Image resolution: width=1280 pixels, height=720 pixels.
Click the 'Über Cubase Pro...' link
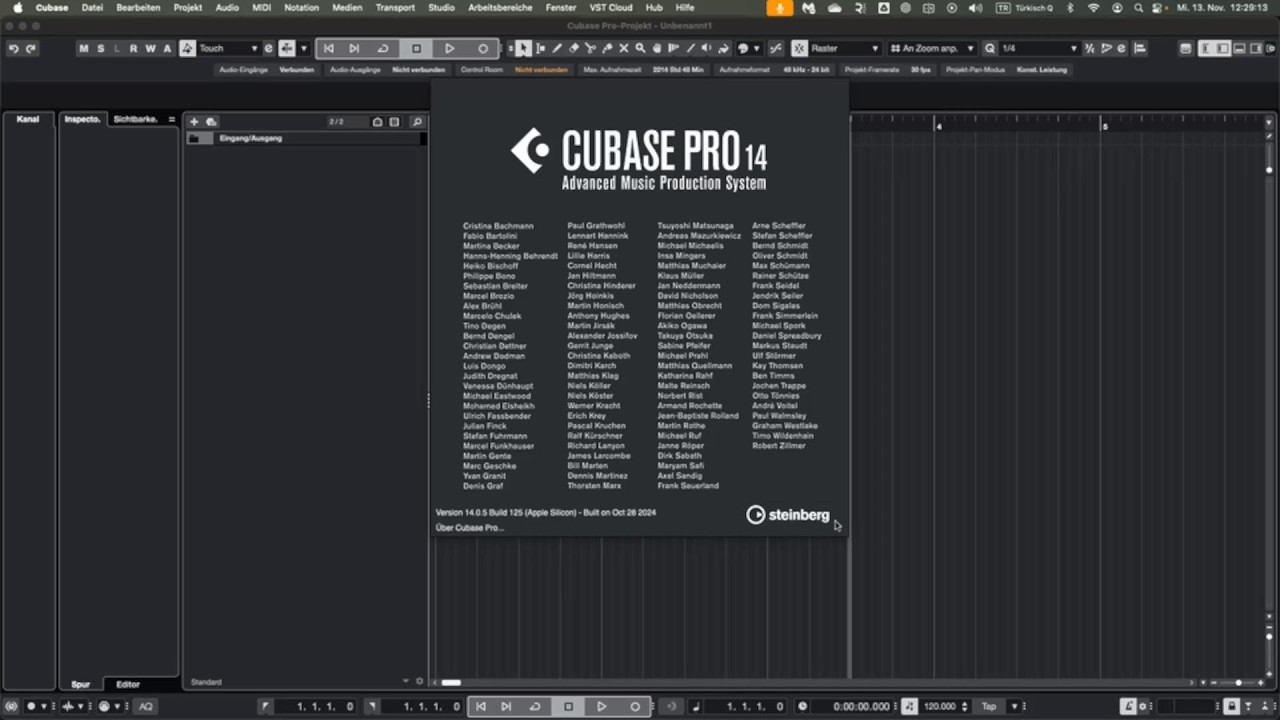[x=469, y=527]
